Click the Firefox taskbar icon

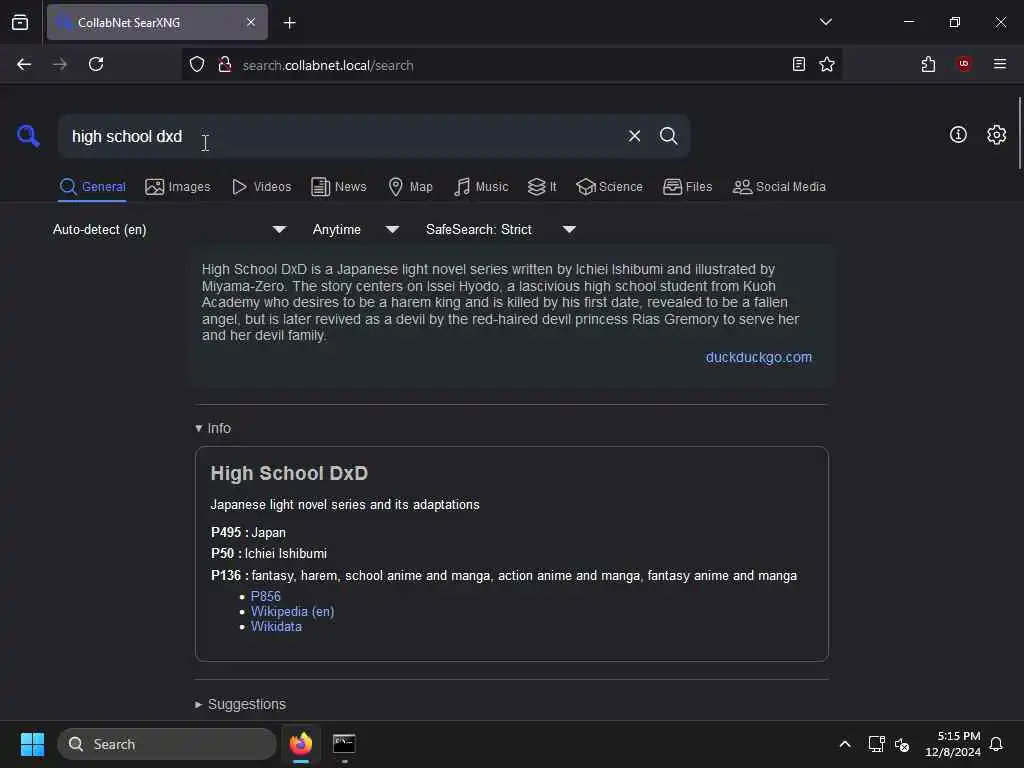click(x=300, y=744)
